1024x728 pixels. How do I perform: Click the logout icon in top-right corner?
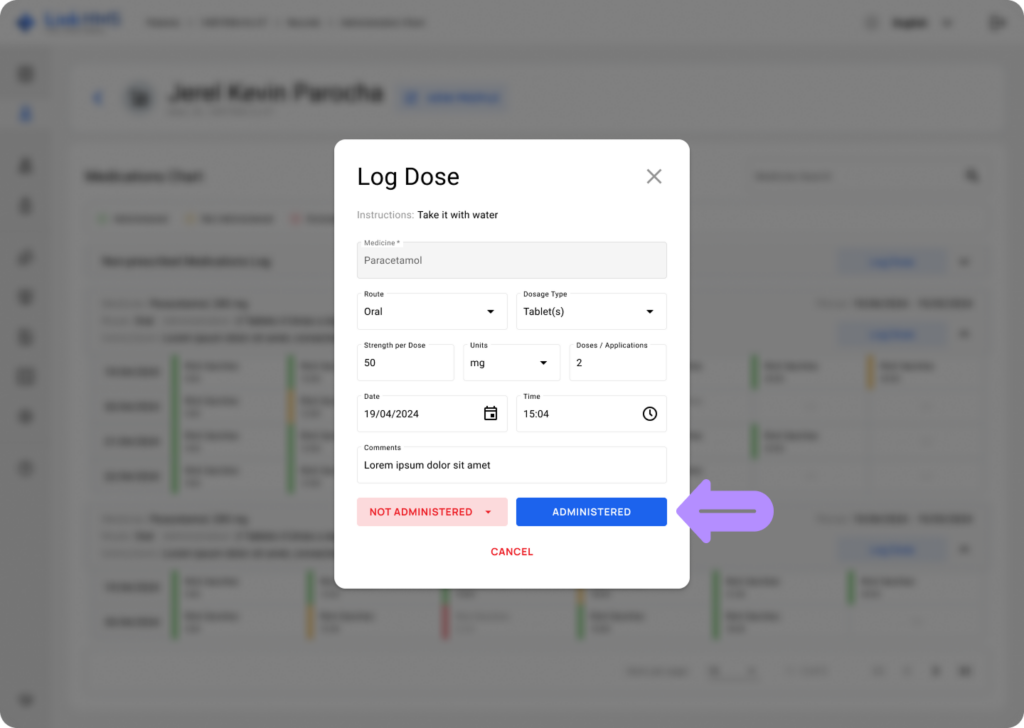point(996,22)
